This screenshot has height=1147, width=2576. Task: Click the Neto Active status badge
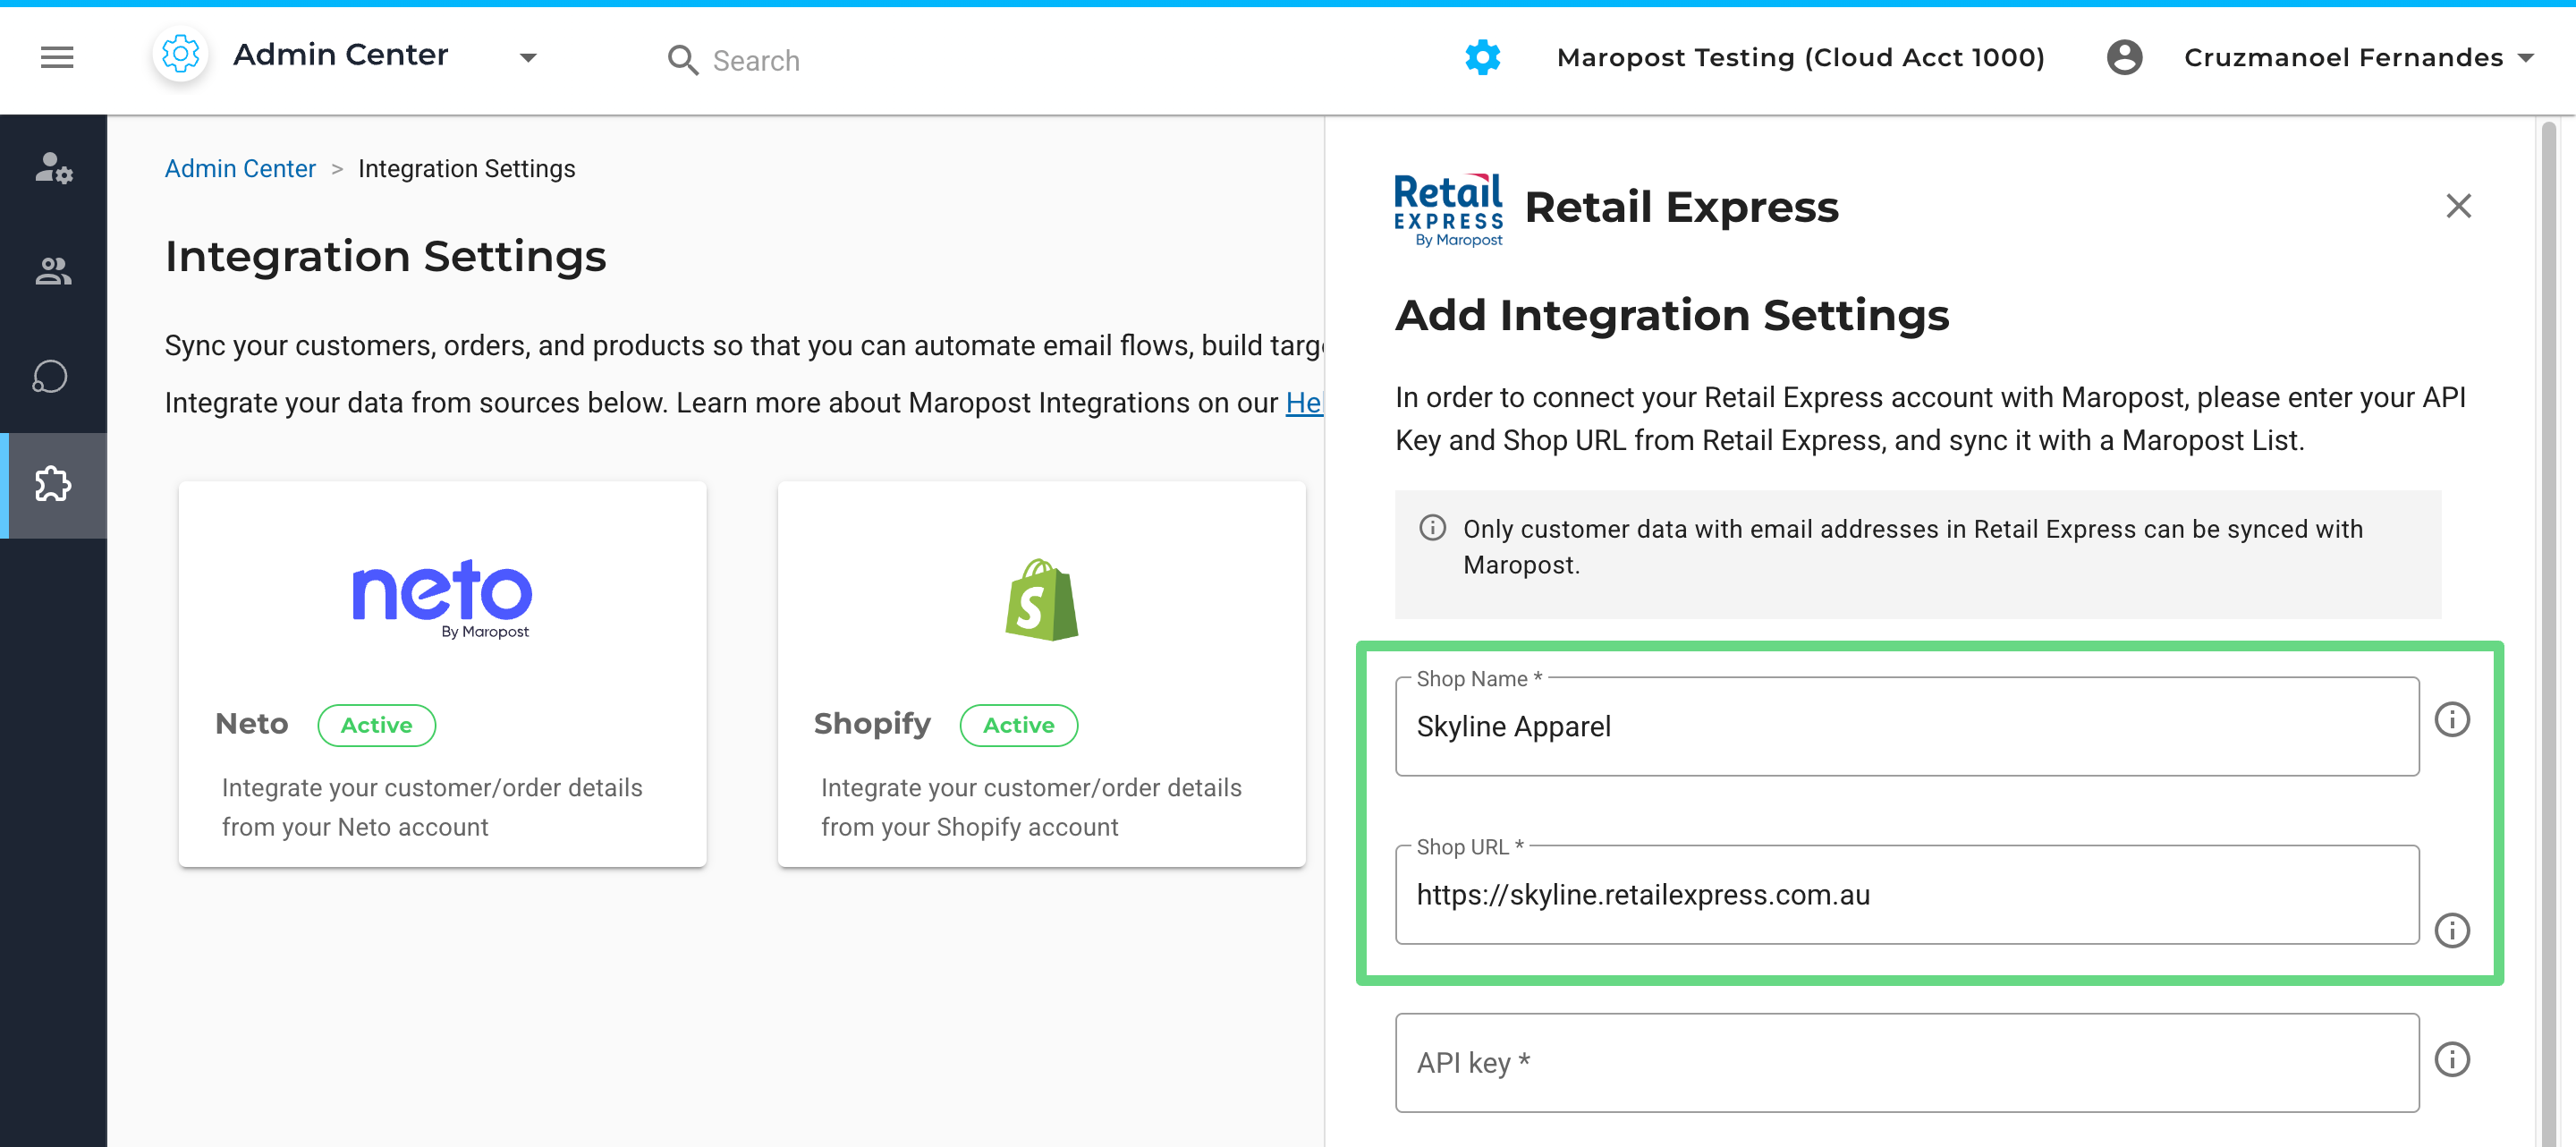pos(376,725)
